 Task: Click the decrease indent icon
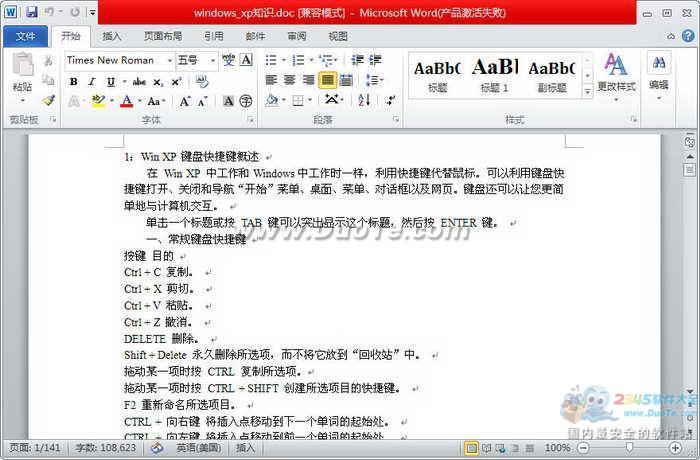coord(358,60)
